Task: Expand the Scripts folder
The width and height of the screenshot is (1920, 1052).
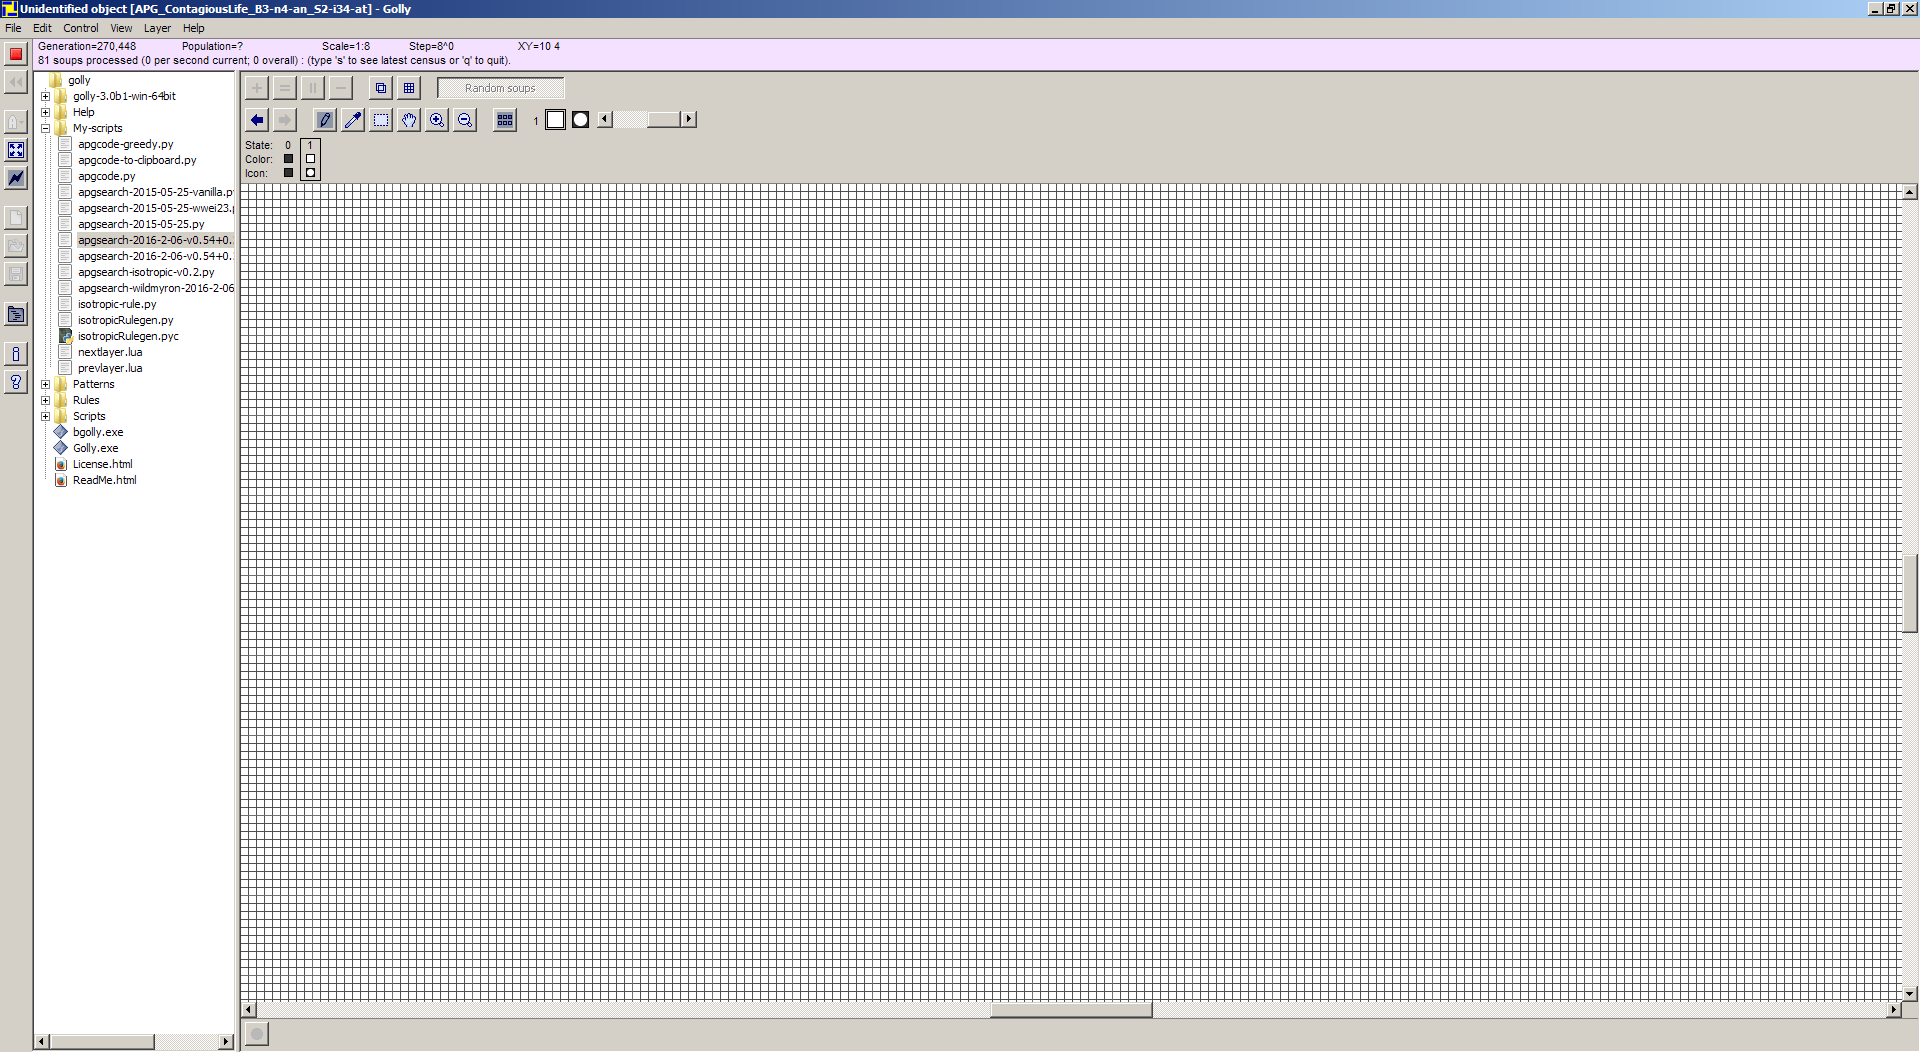Action: [x=45, y=416]
